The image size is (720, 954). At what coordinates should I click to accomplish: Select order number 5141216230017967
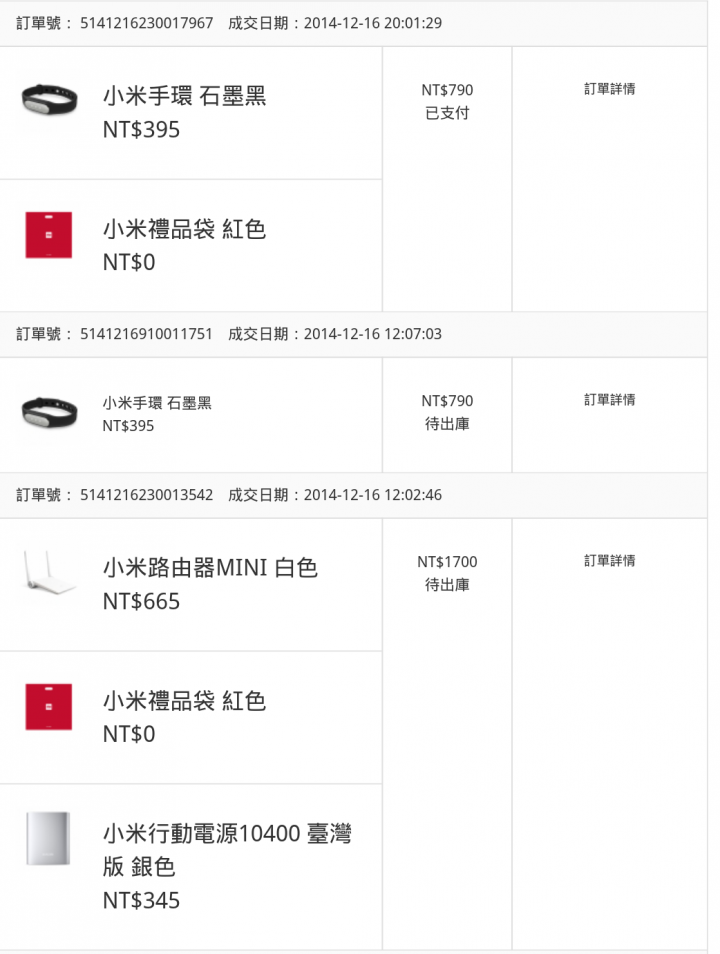tap(147, 23)
